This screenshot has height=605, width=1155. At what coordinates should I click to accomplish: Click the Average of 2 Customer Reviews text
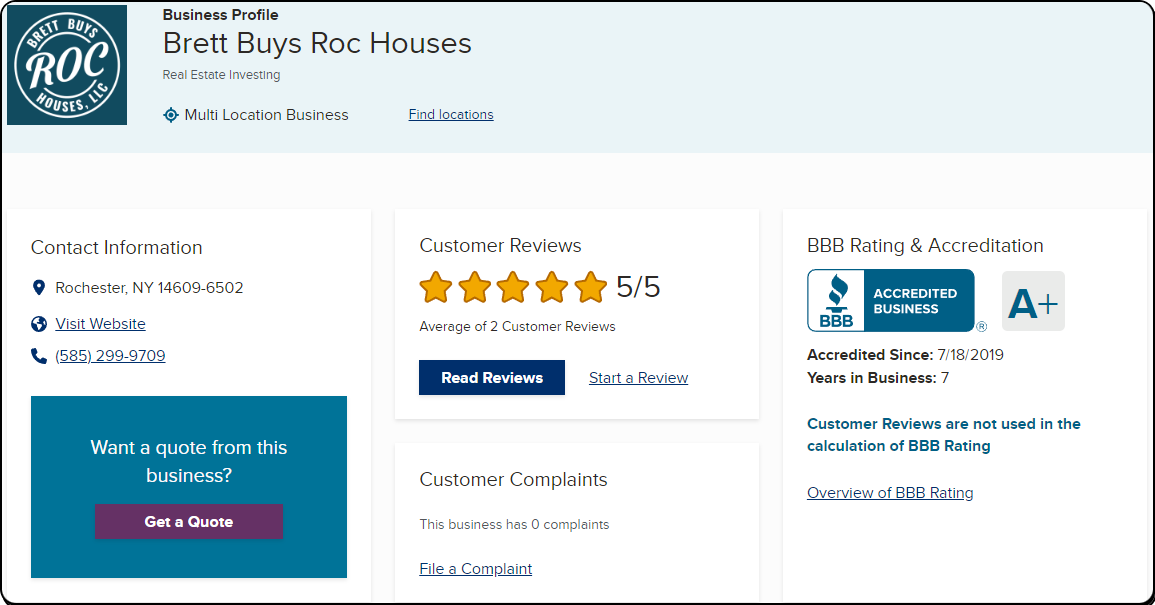pyautogui.click(x=517, y=326)
